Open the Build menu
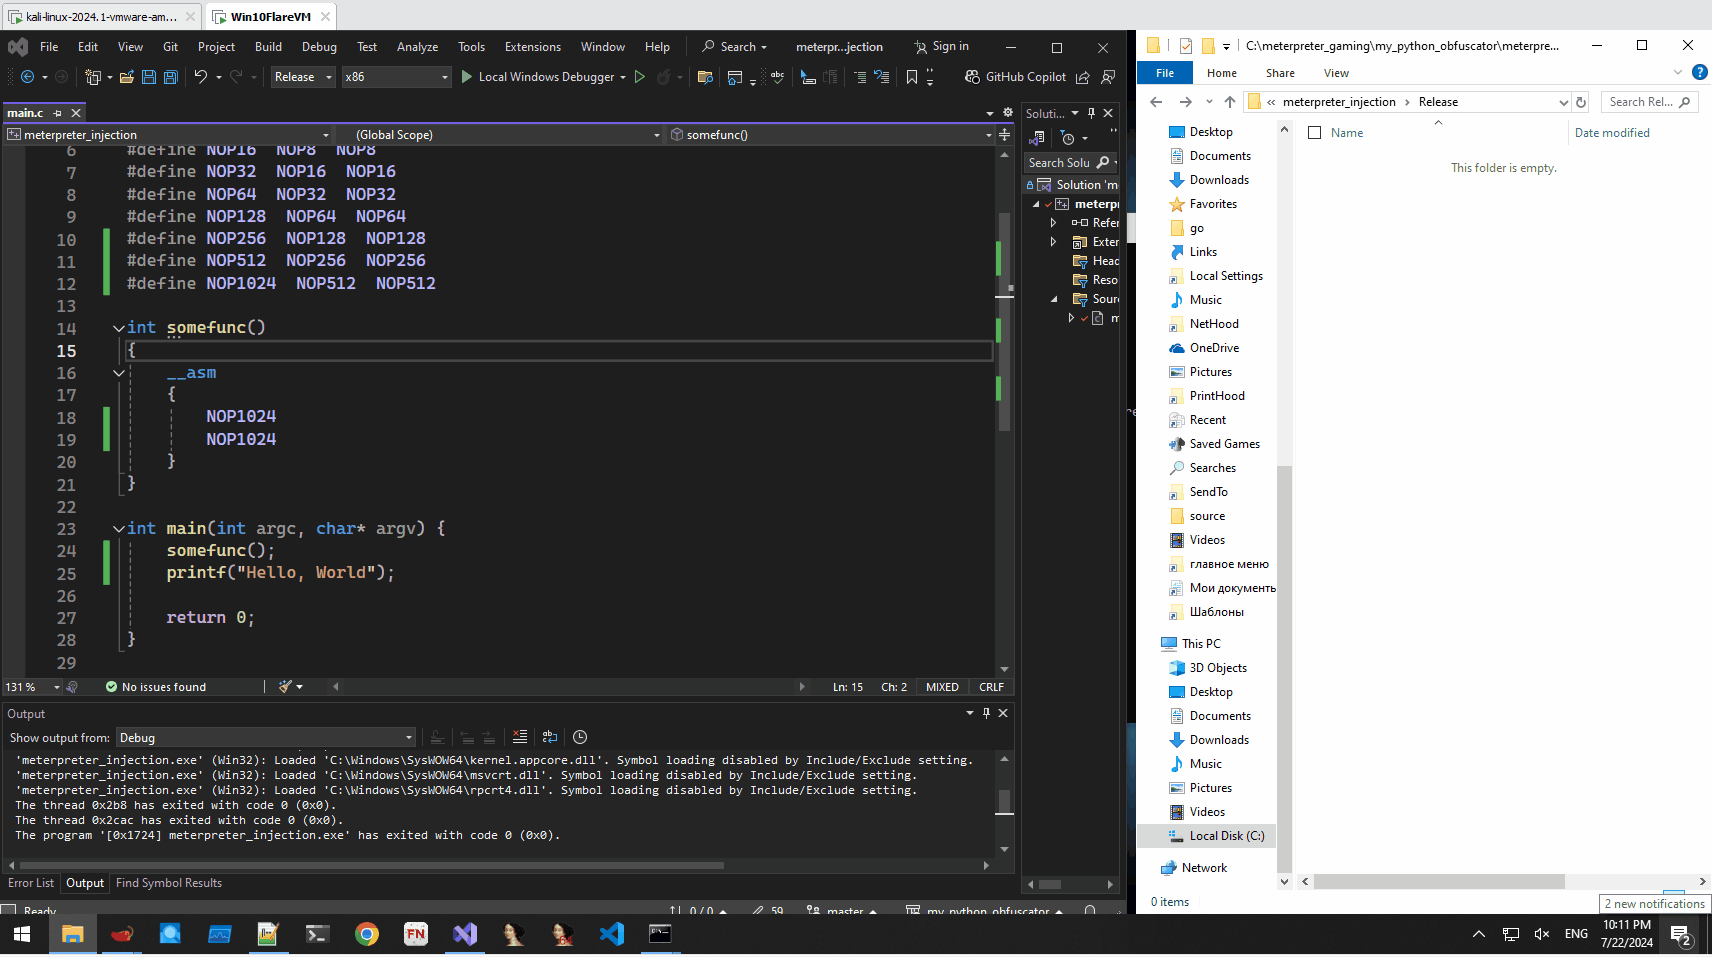 (268, 47)
